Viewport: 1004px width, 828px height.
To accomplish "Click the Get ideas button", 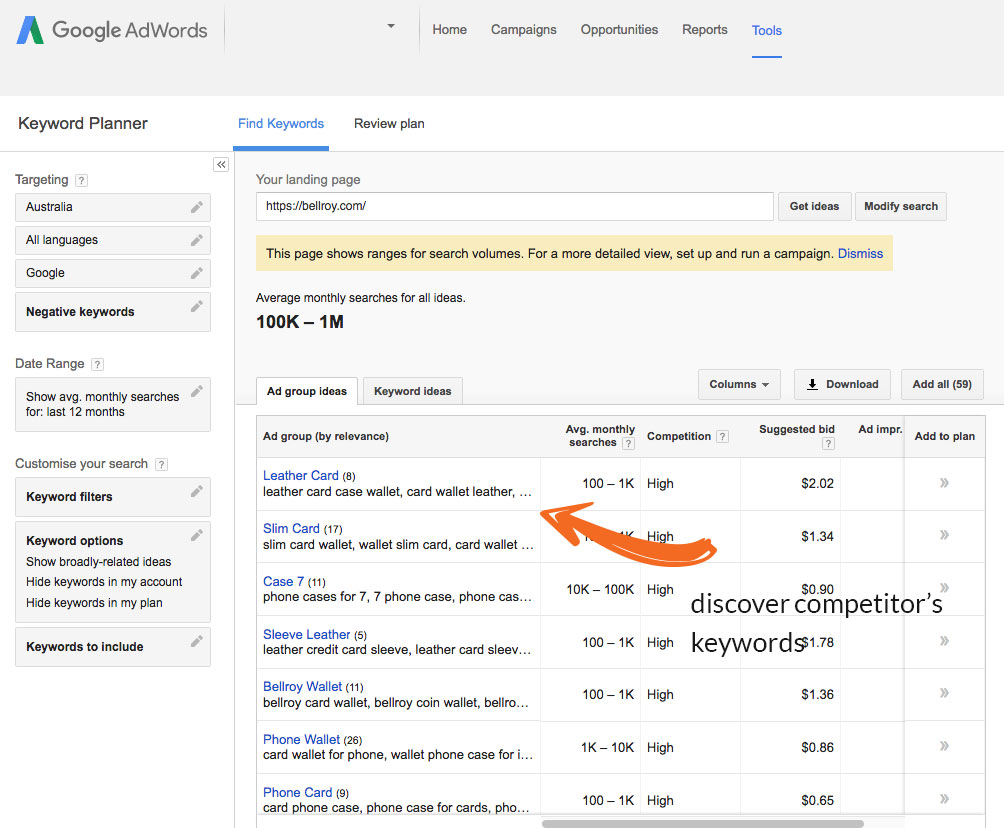I will [814, 206].
